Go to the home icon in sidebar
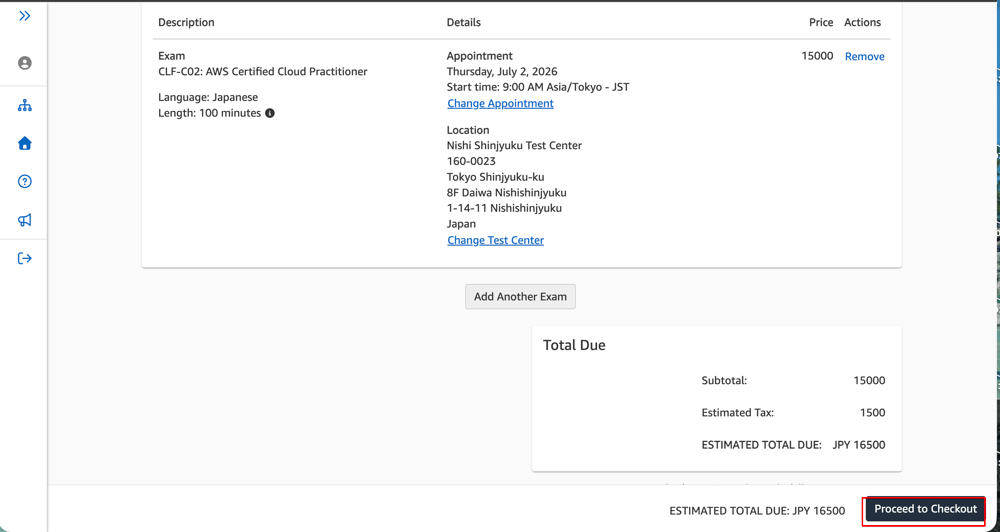Viewport: 1000px width, 532px height. pos(24,144)
